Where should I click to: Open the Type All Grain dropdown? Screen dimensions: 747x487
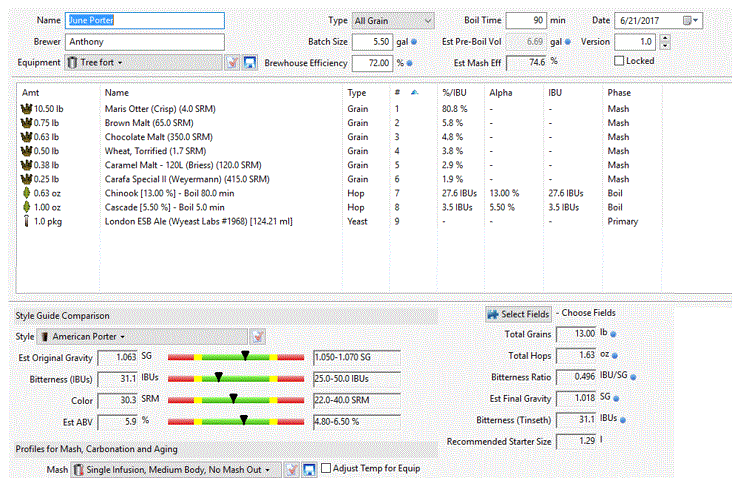393,20
